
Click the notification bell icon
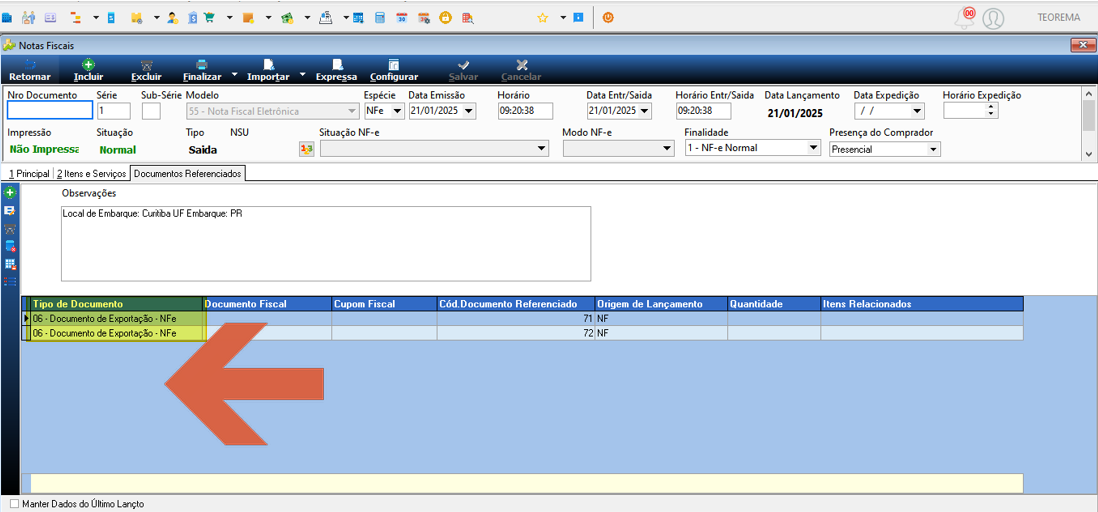[x=965, y=18]
